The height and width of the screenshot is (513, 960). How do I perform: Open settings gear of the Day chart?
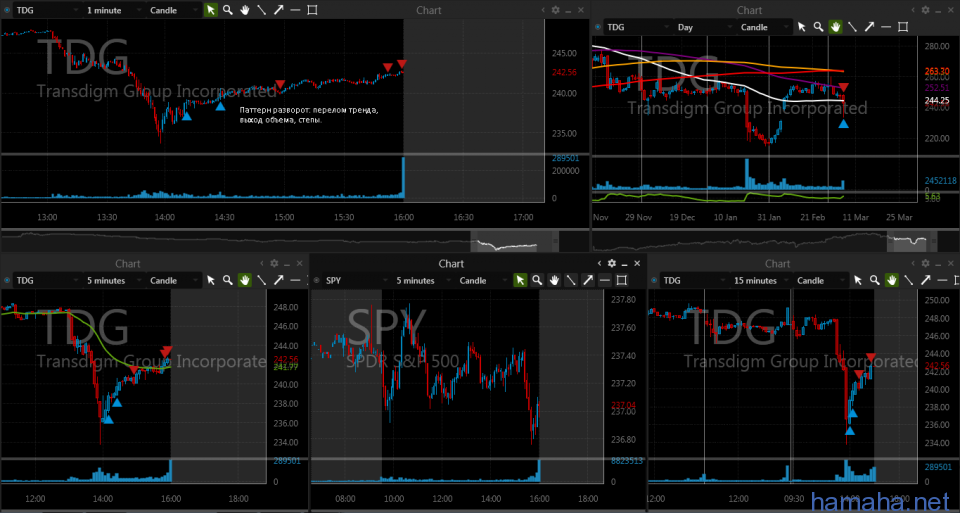[x=925, y=10]
